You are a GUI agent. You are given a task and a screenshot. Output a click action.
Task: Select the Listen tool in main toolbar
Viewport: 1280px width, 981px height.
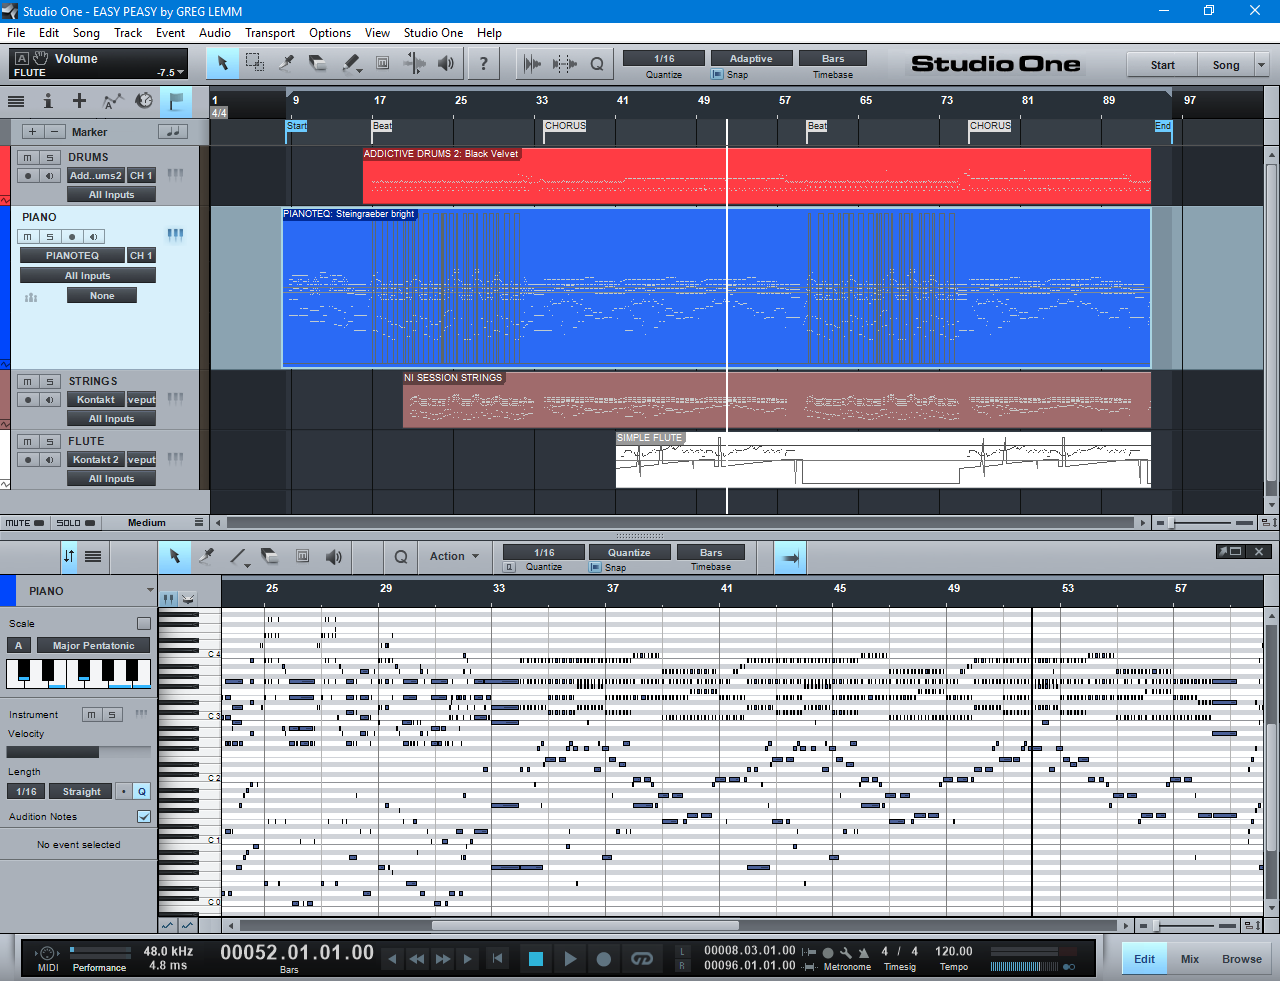tap(446, 64)
